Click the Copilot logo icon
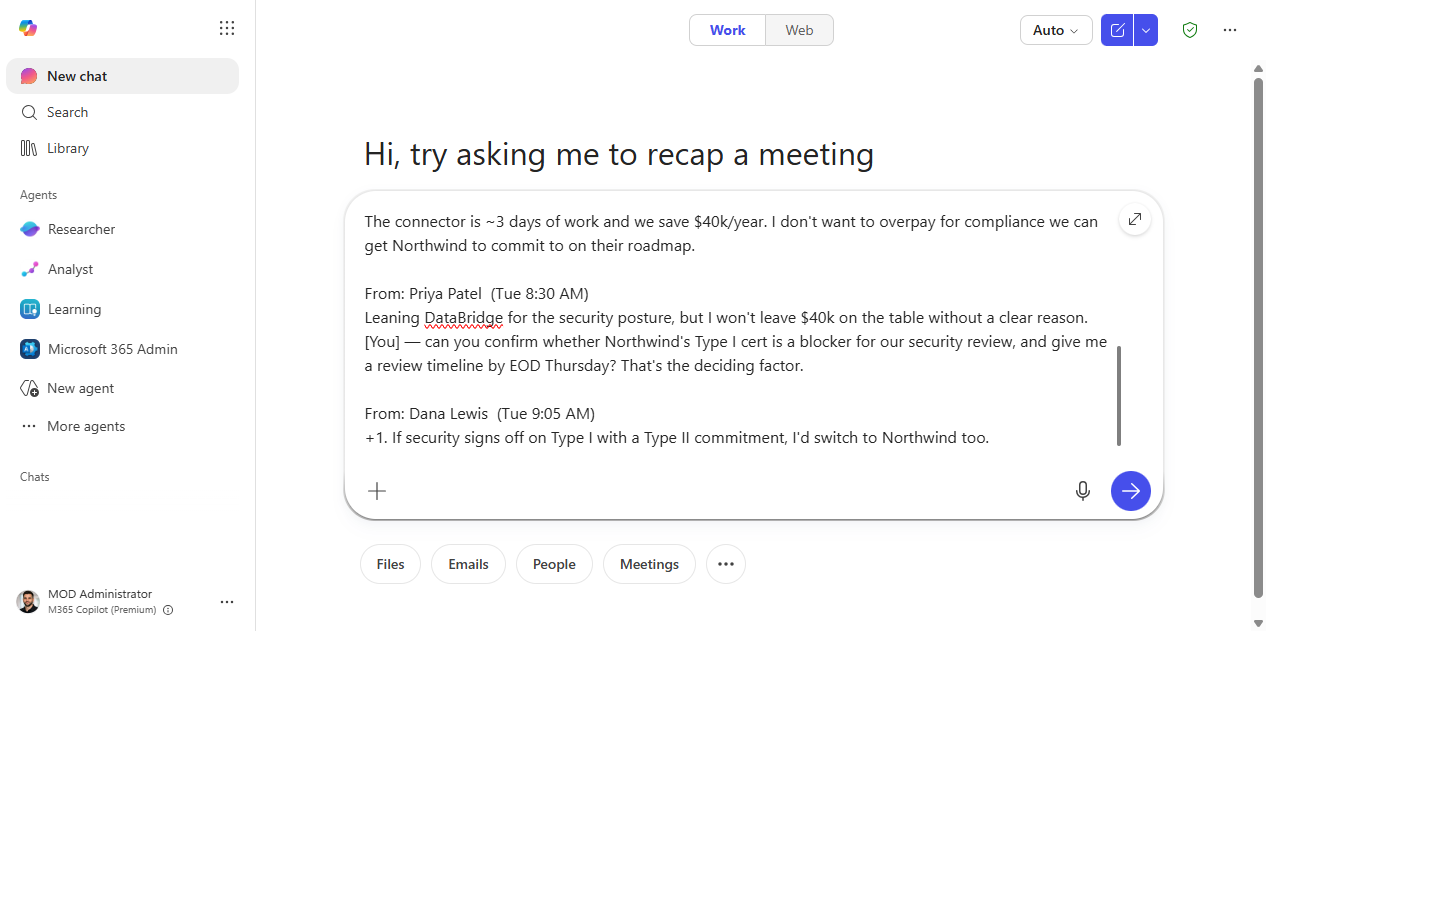 [x=28, y=28]
